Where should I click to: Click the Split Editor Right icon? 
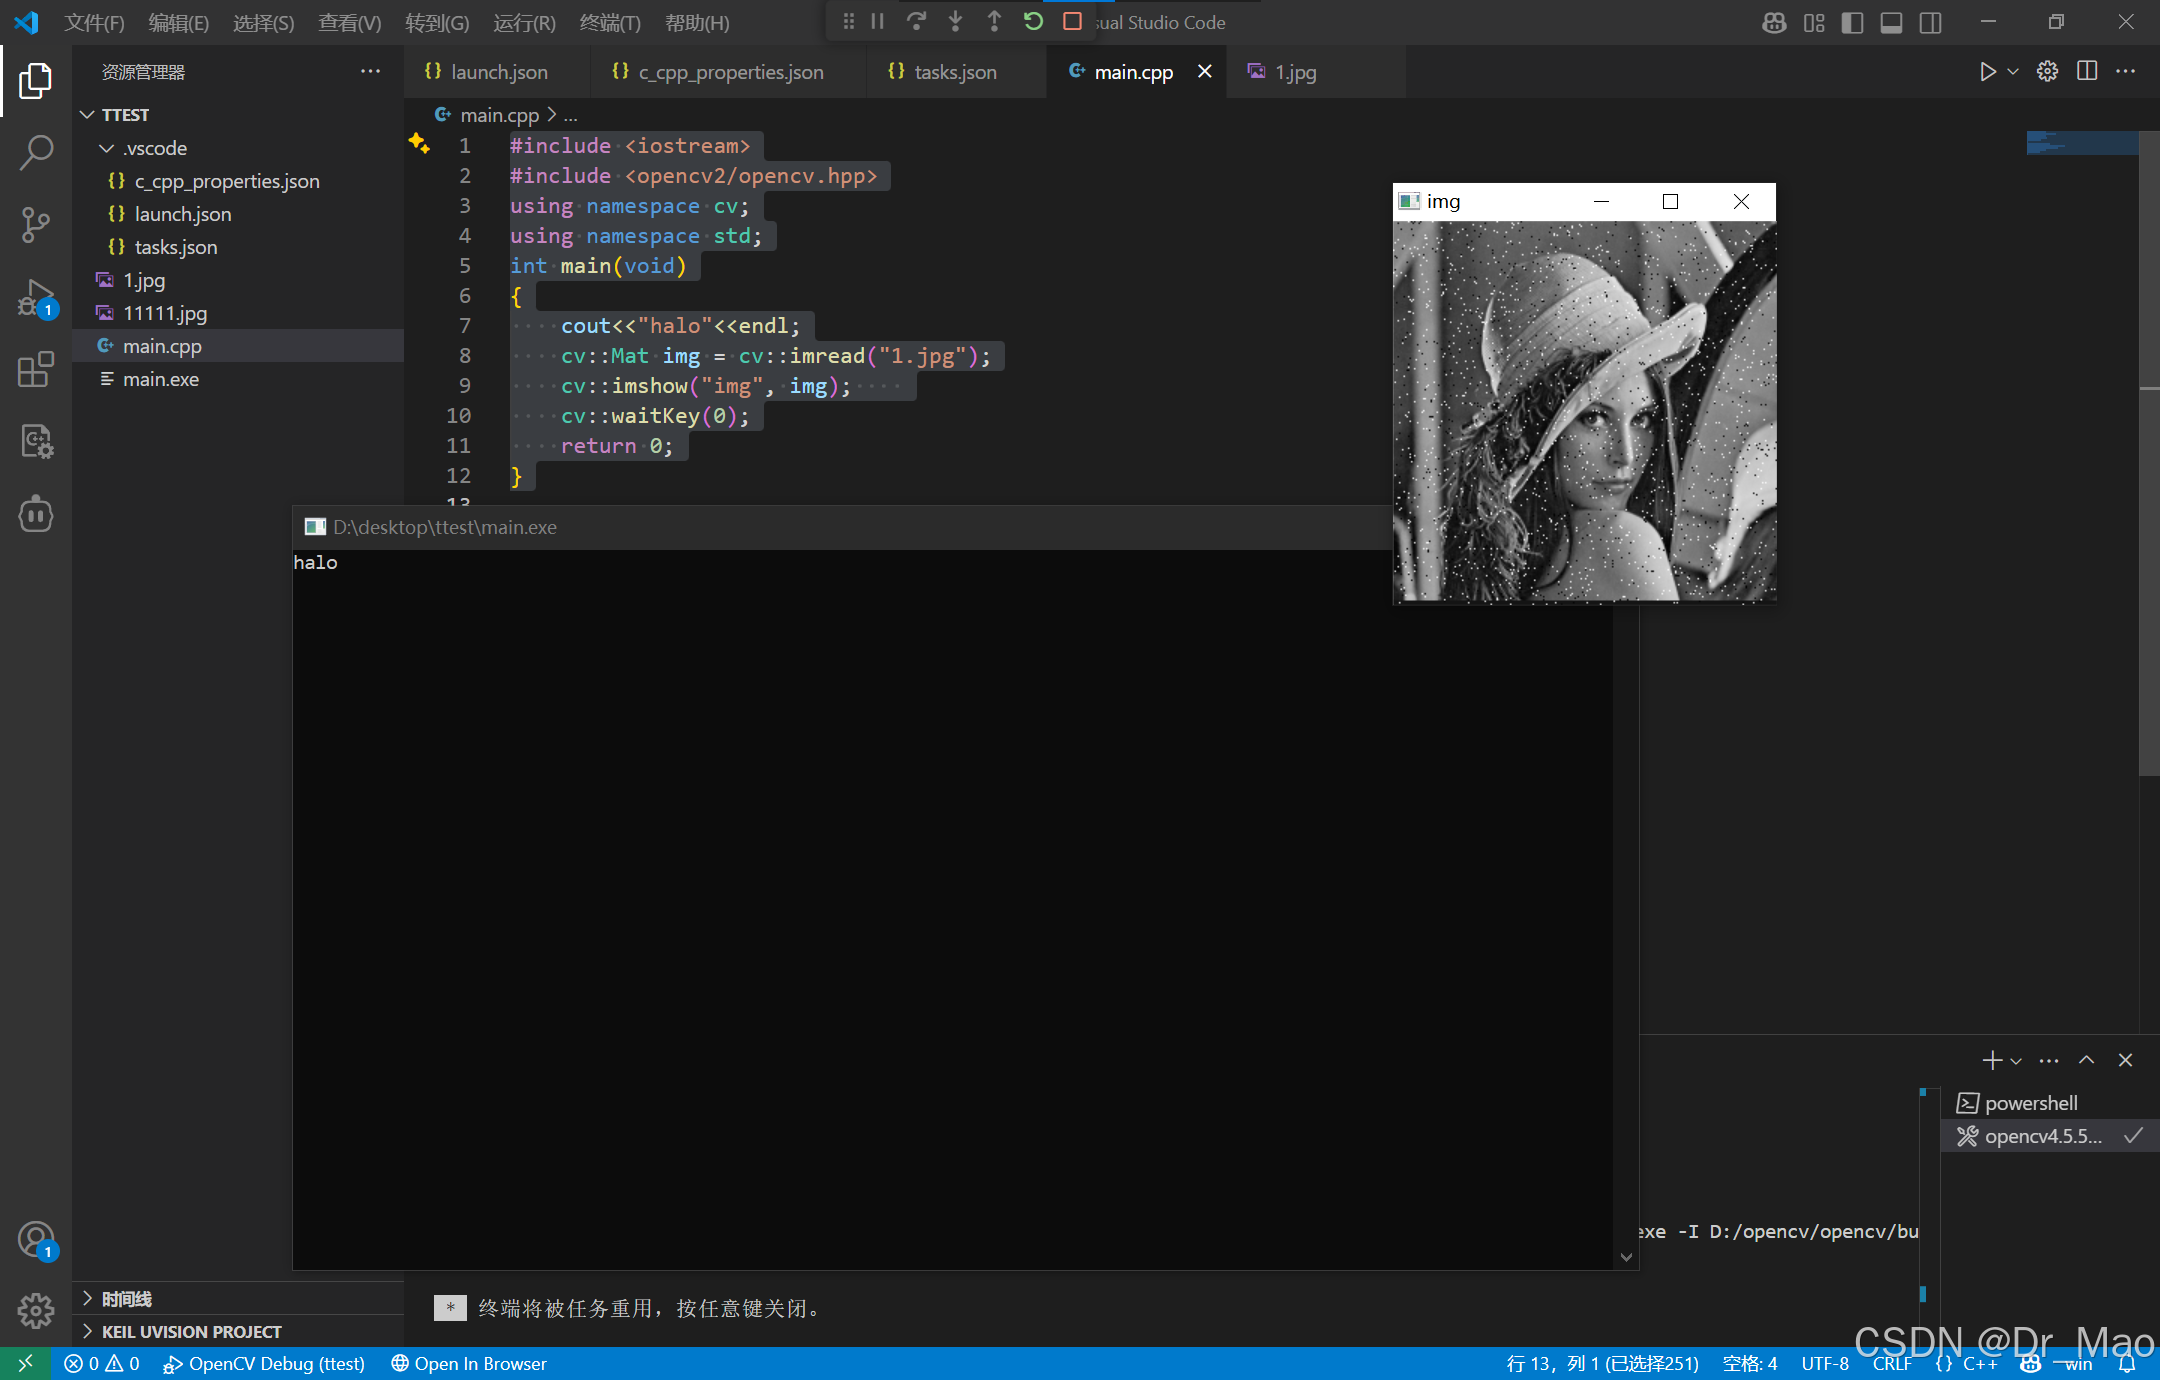[x=2087, y=71]
